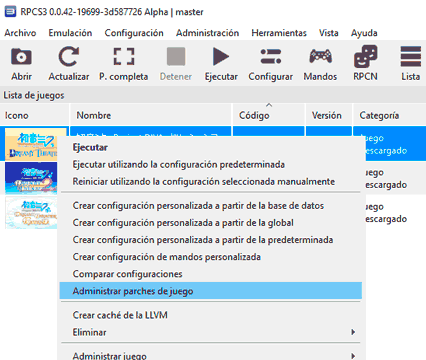This screenshot has height=360, width=426.
Task: Select Reiniciar utilizando la configuración seleccionada manualmente
Action: click(x=211, y=181)
